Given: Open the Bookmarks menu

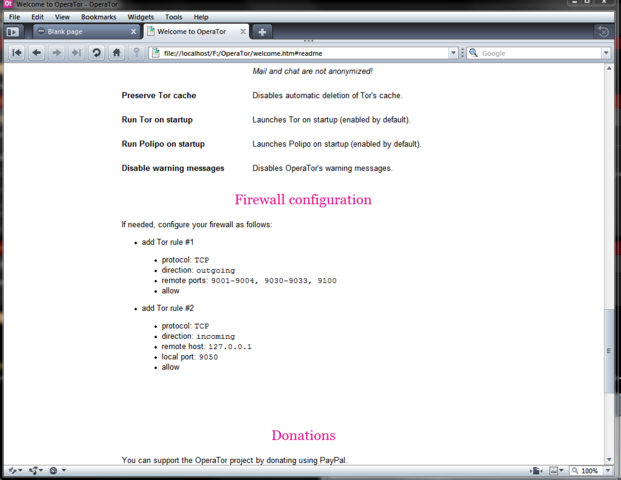Looking at the screenshot, I should pos(99,17).
